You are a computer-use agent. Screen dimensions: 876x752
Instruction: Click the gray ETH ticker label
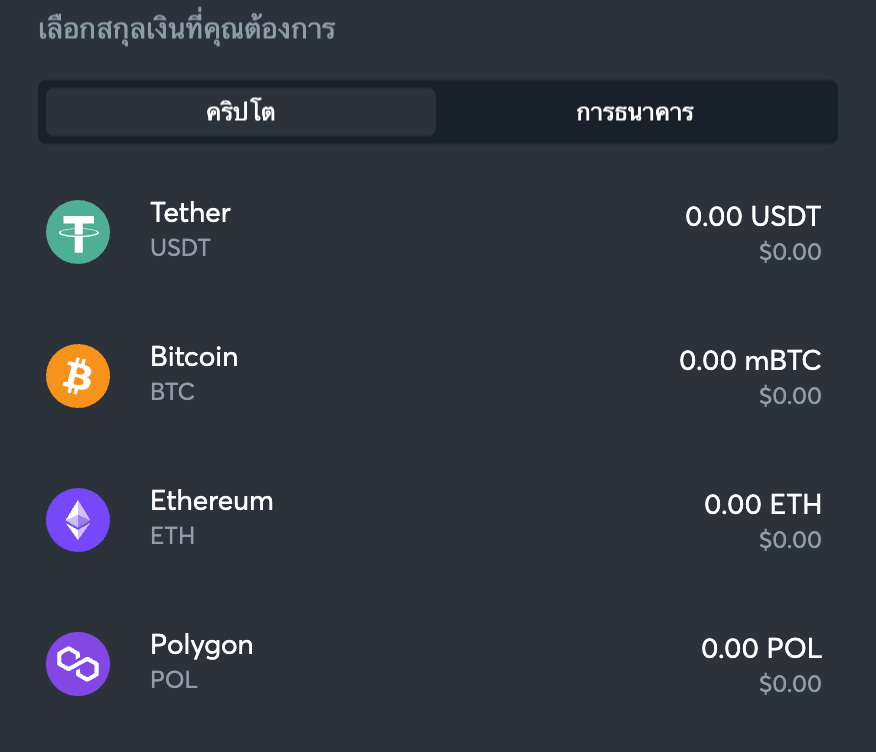click(x=172, y=536)
